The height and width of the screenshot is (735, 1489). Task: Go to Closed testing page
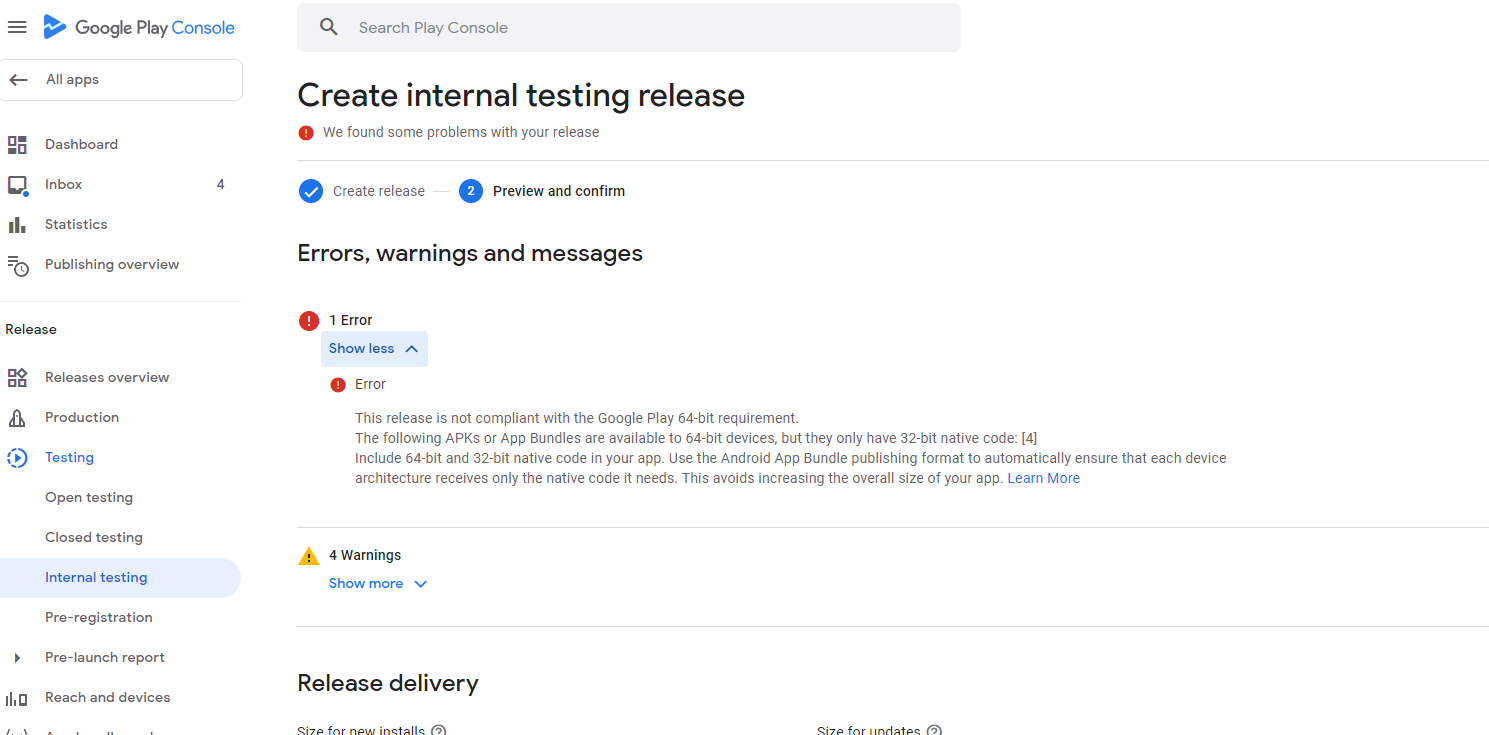click(x=94, y=538)
